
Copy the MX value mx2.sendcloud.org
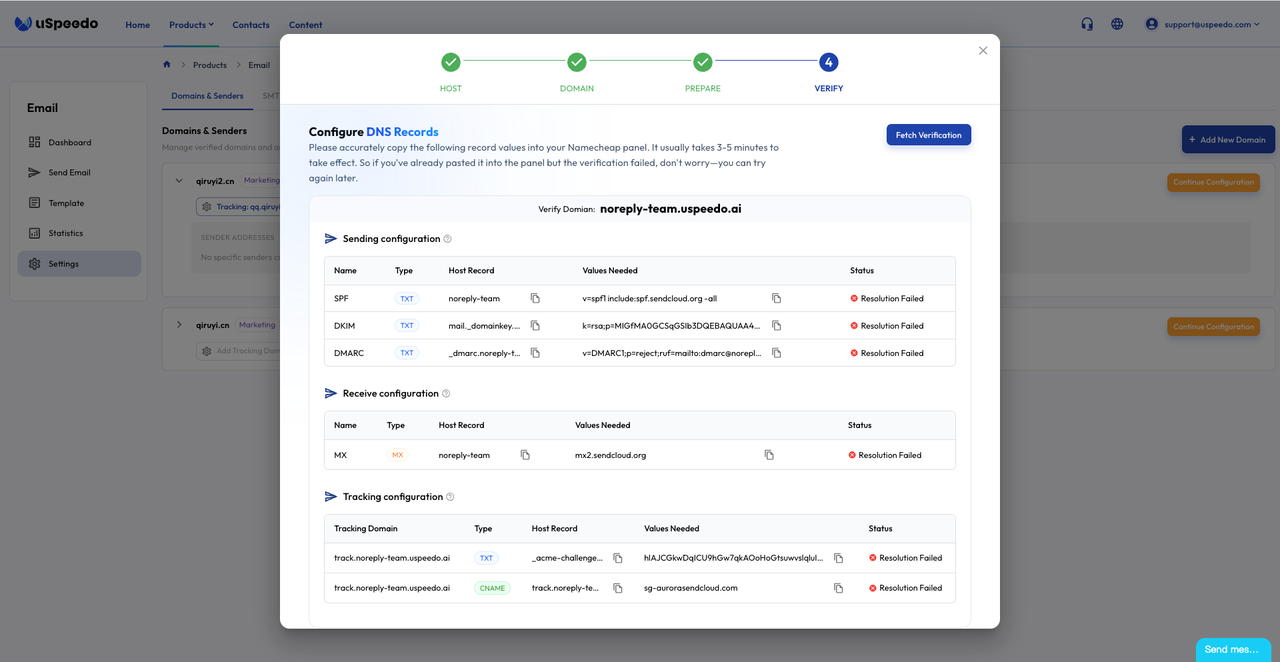769,455
